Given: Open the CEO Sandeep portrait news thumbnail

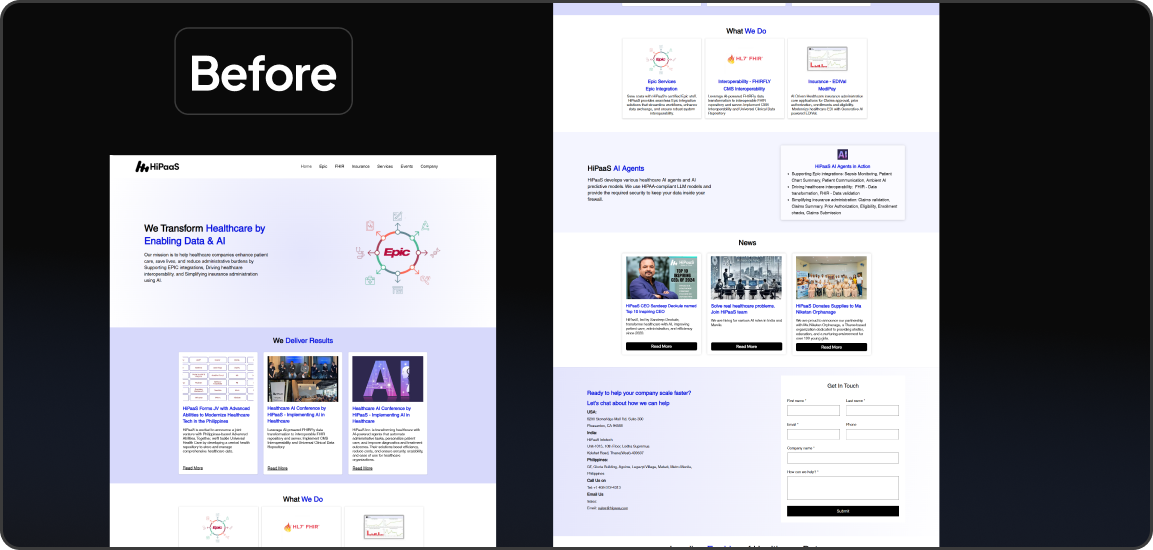Looking at the screenshot, I should (x=662, y=277).
